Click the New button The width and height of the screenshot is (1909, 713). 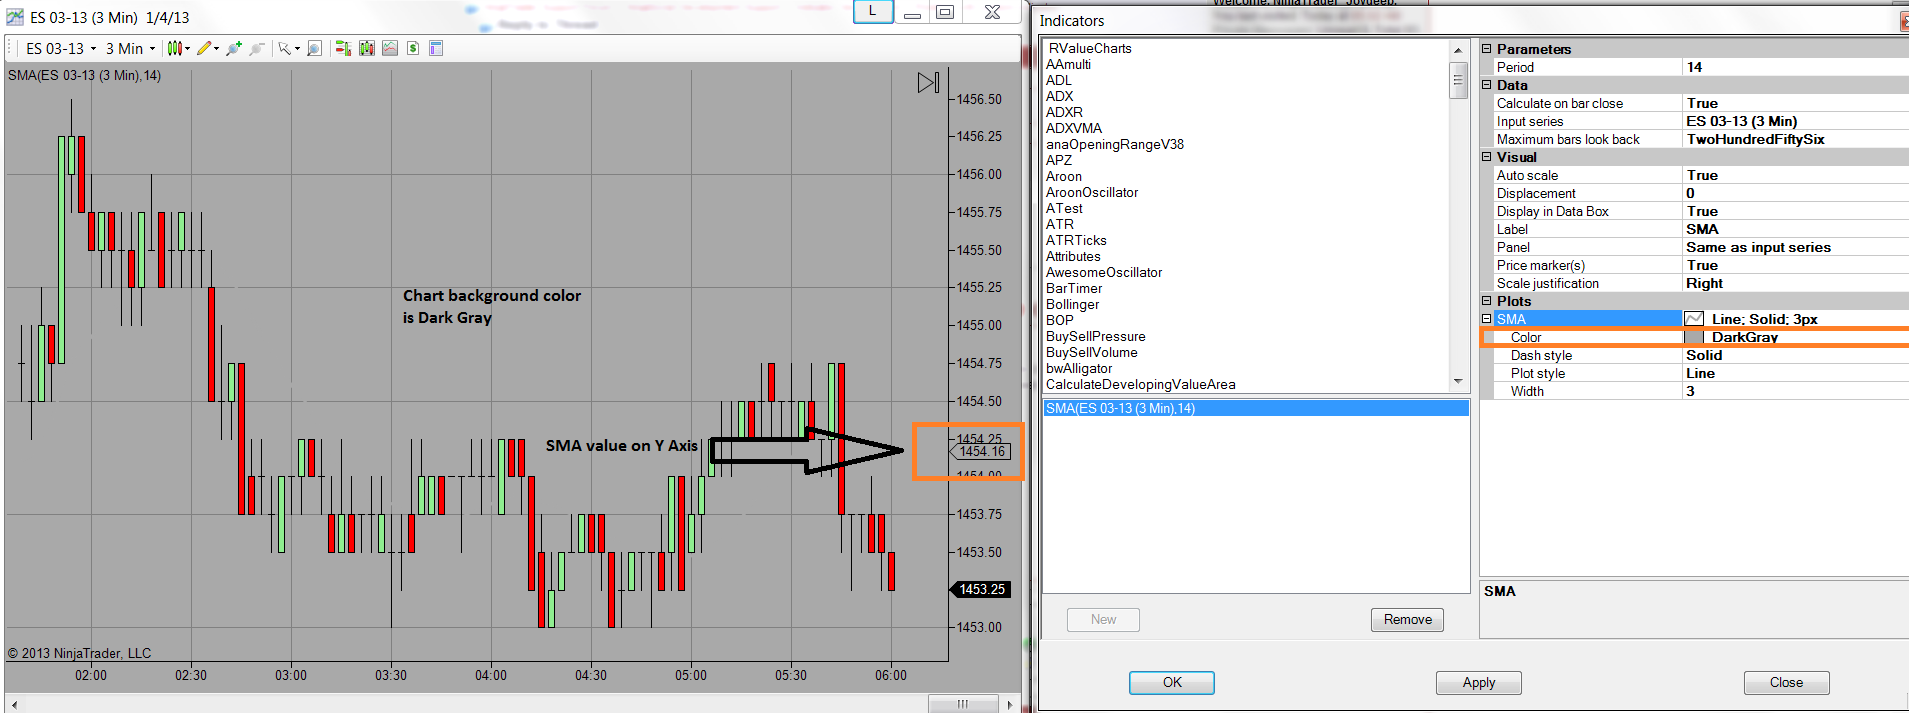pyautogui.click(x=1103, y=620)
